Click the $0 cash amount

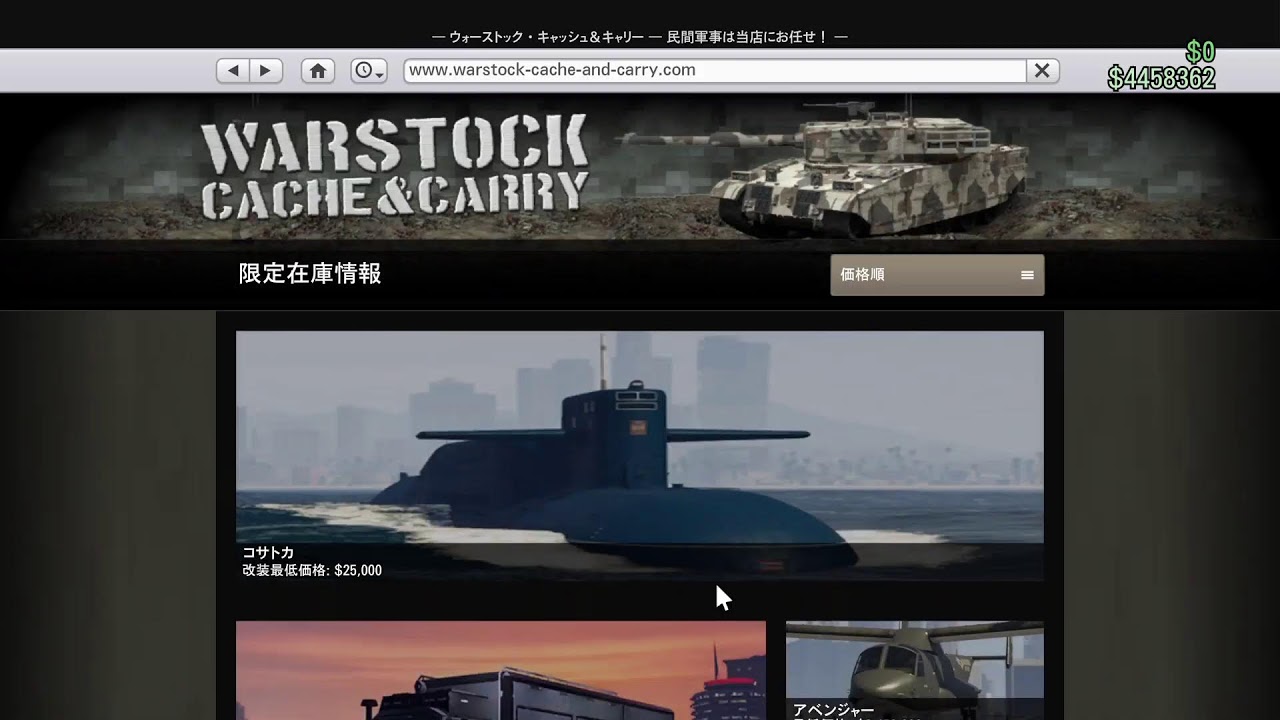(1200, 53)
